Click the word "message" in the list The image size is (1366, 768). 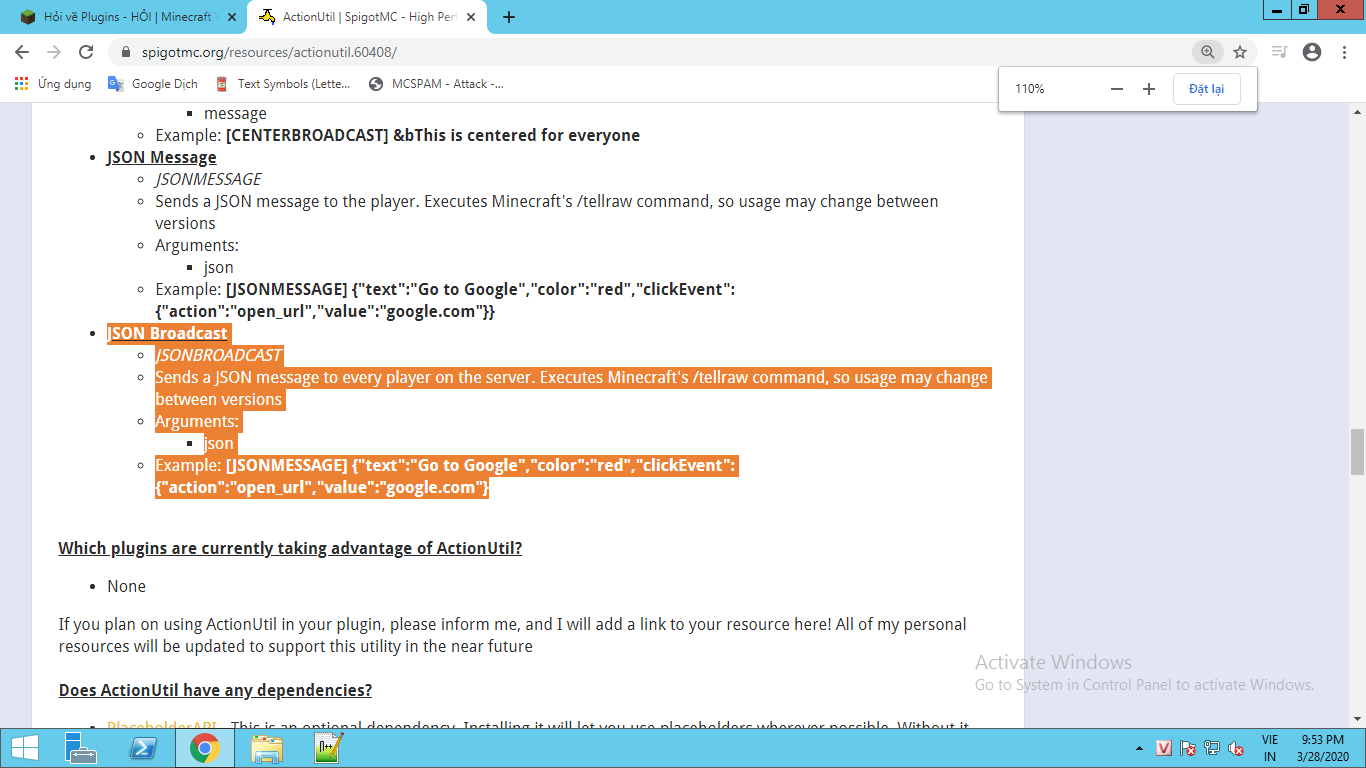click(235, 113)
